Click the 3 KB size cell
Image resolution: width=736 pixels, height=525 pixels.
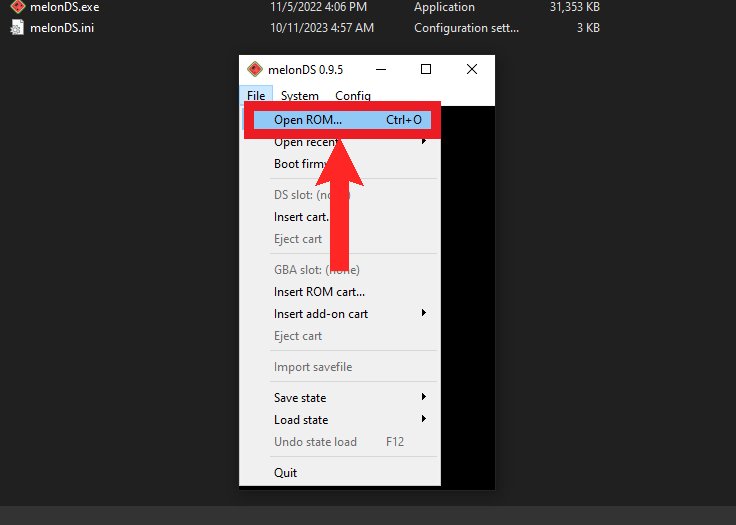click(588, 28)
